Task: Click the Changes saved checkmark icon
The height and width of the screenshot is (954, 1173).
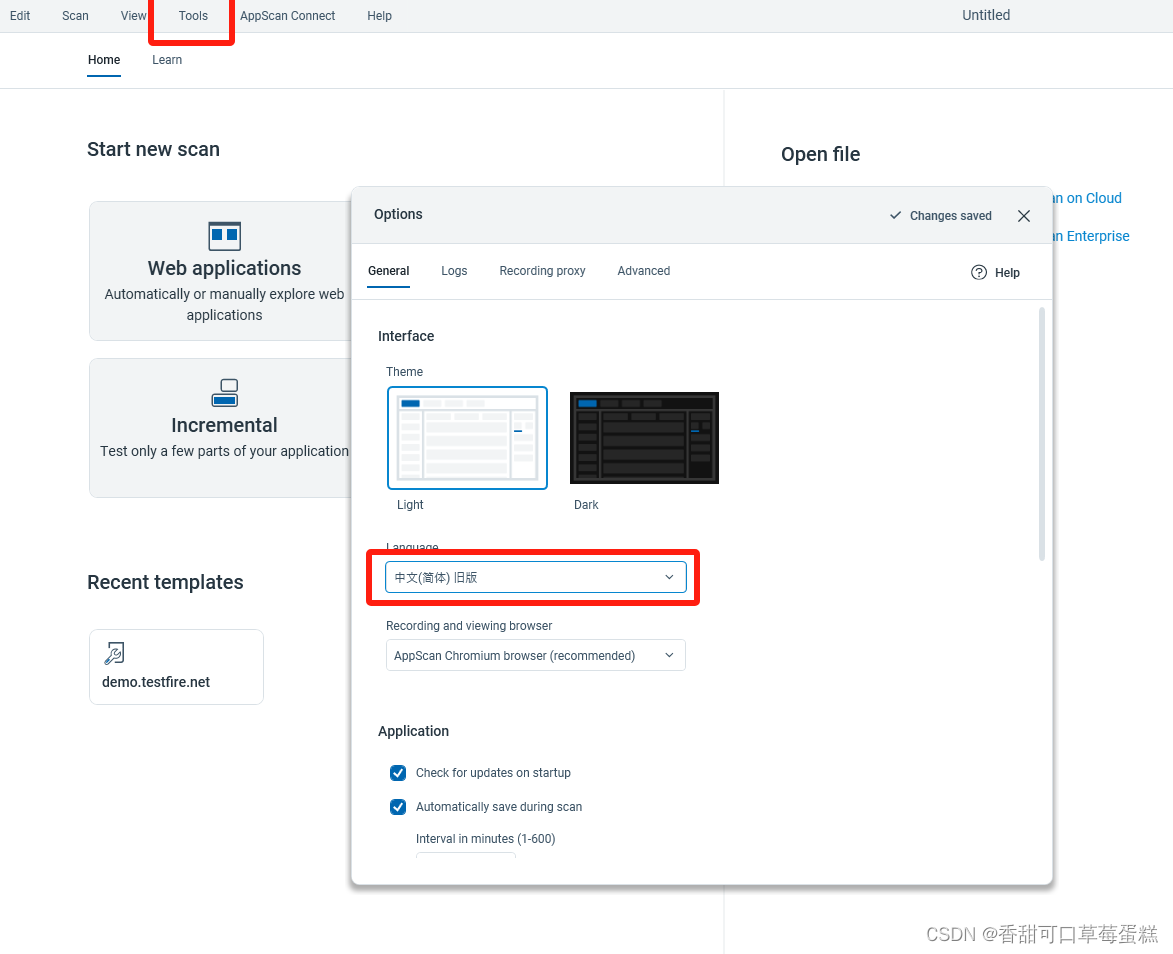Action: pyautogui.click(x=895, y=215)
